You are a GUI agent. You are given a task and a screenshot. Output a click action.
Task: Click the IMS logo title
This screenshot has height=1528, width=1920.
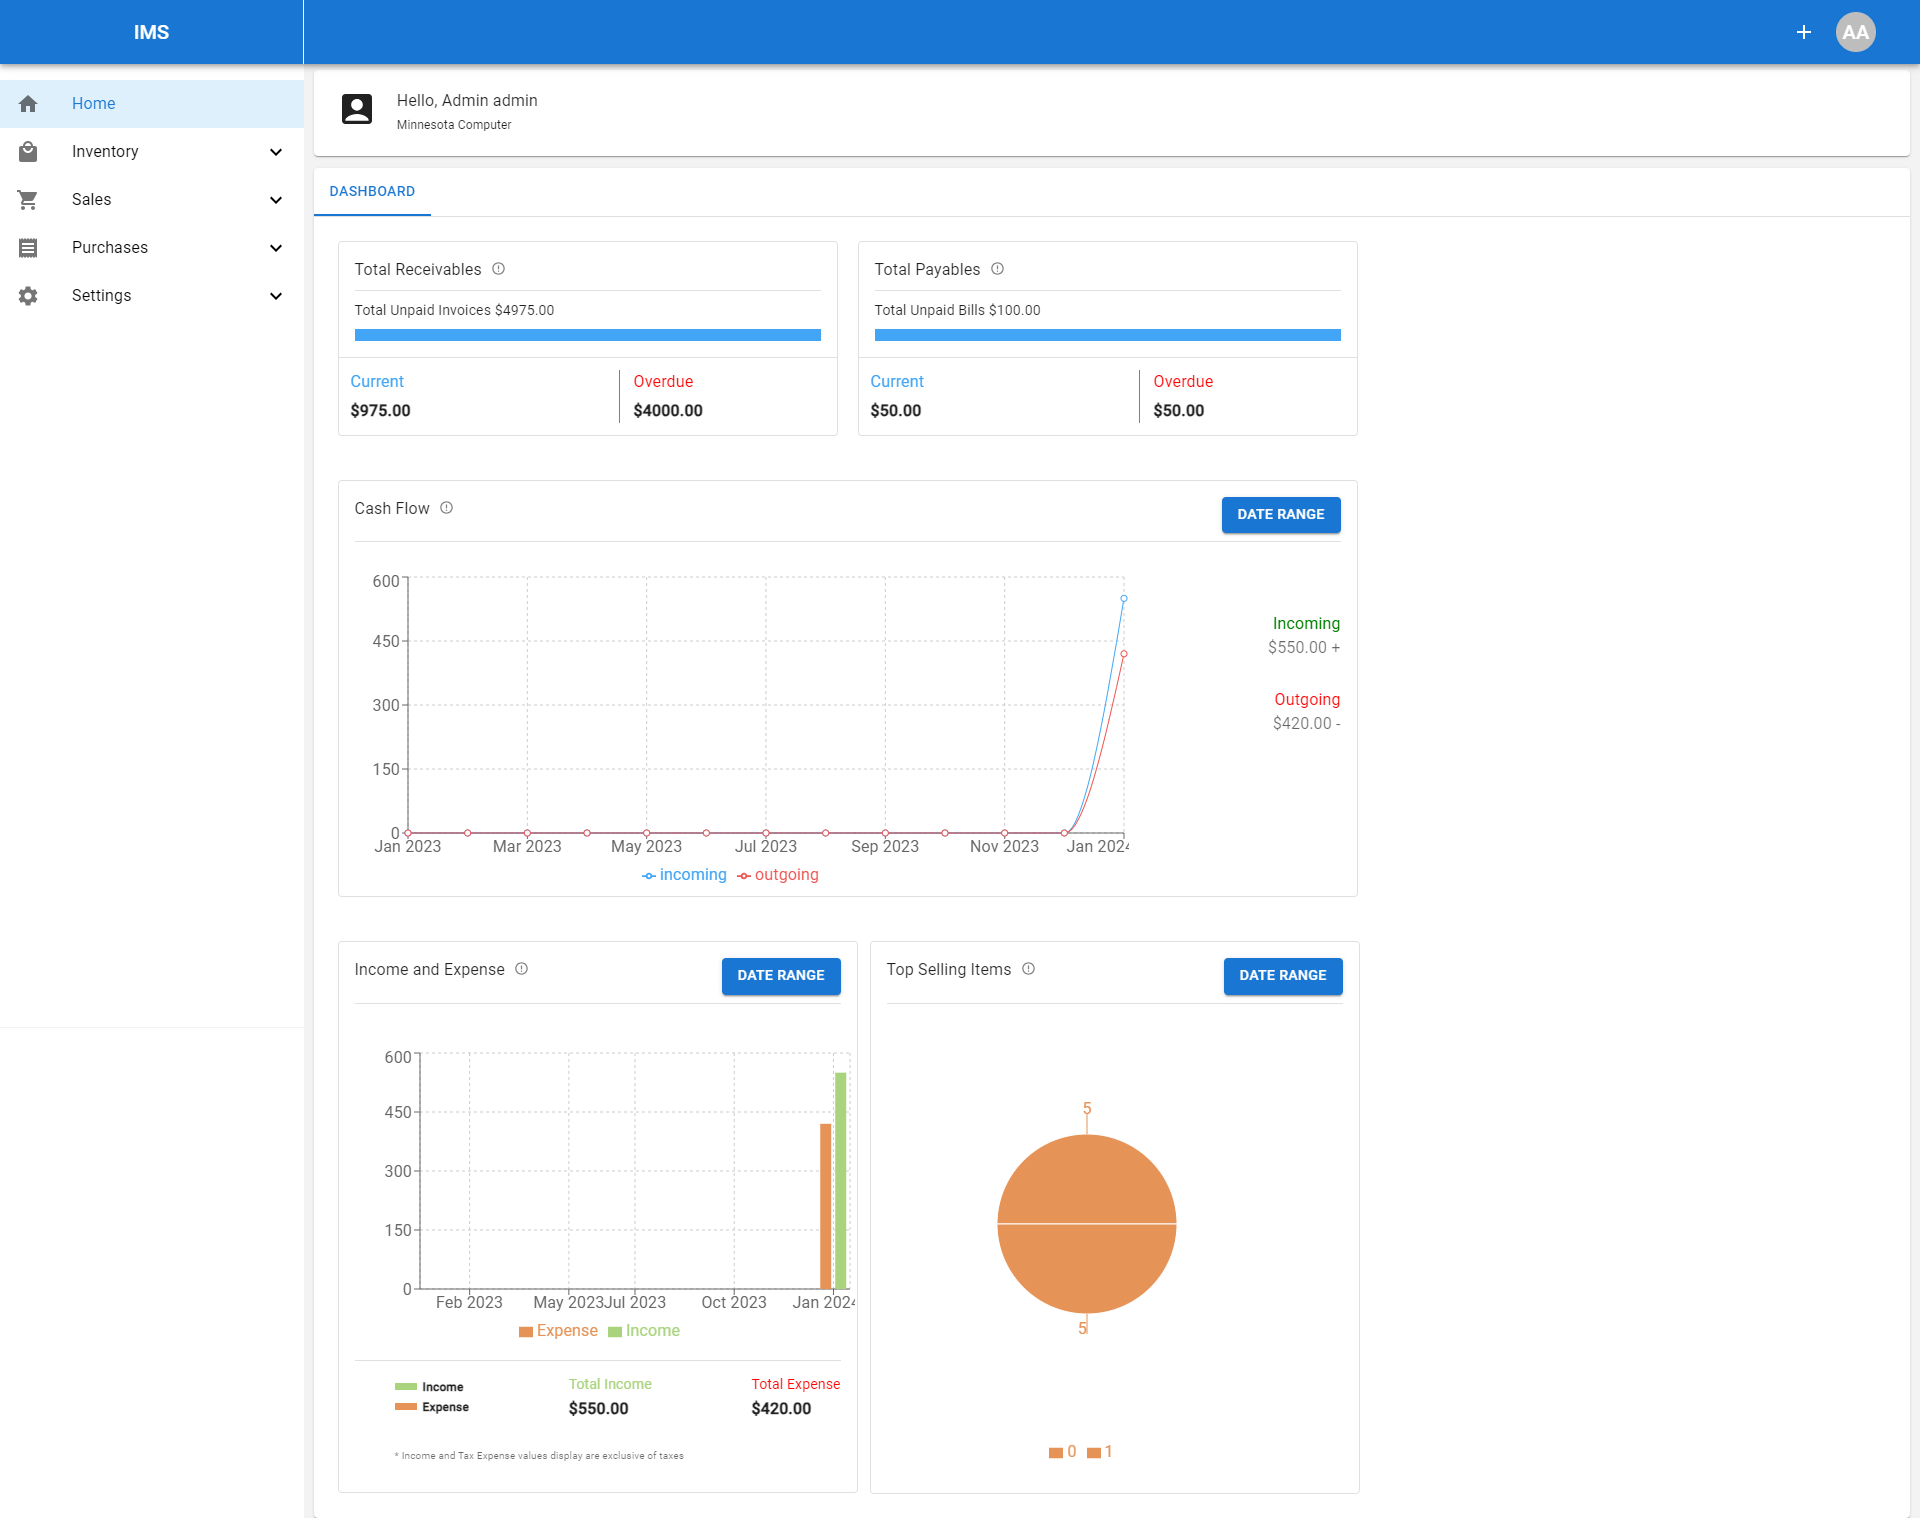tap(152, 32)
